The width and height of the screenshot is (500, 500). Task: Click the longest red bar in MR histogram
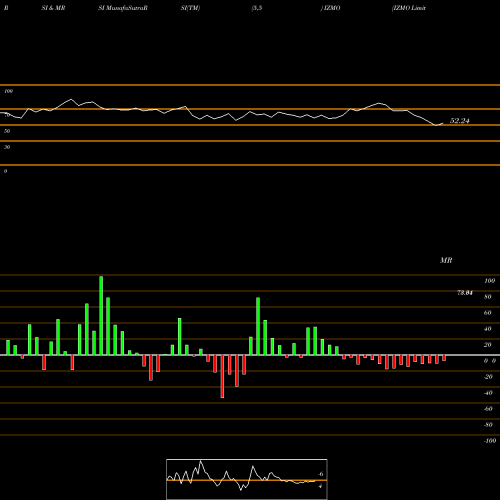coord(222,376)
